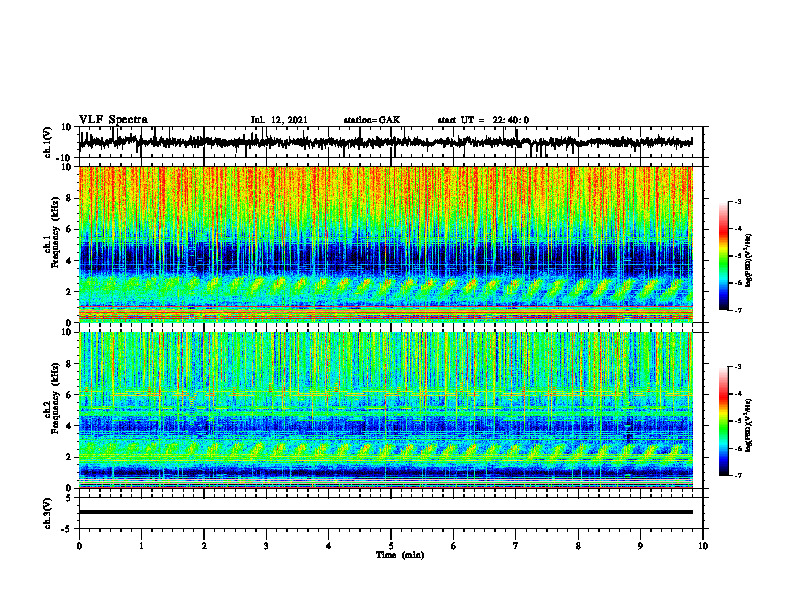
Task: Click the 4 tick label on Time axis
Action: 329,546
